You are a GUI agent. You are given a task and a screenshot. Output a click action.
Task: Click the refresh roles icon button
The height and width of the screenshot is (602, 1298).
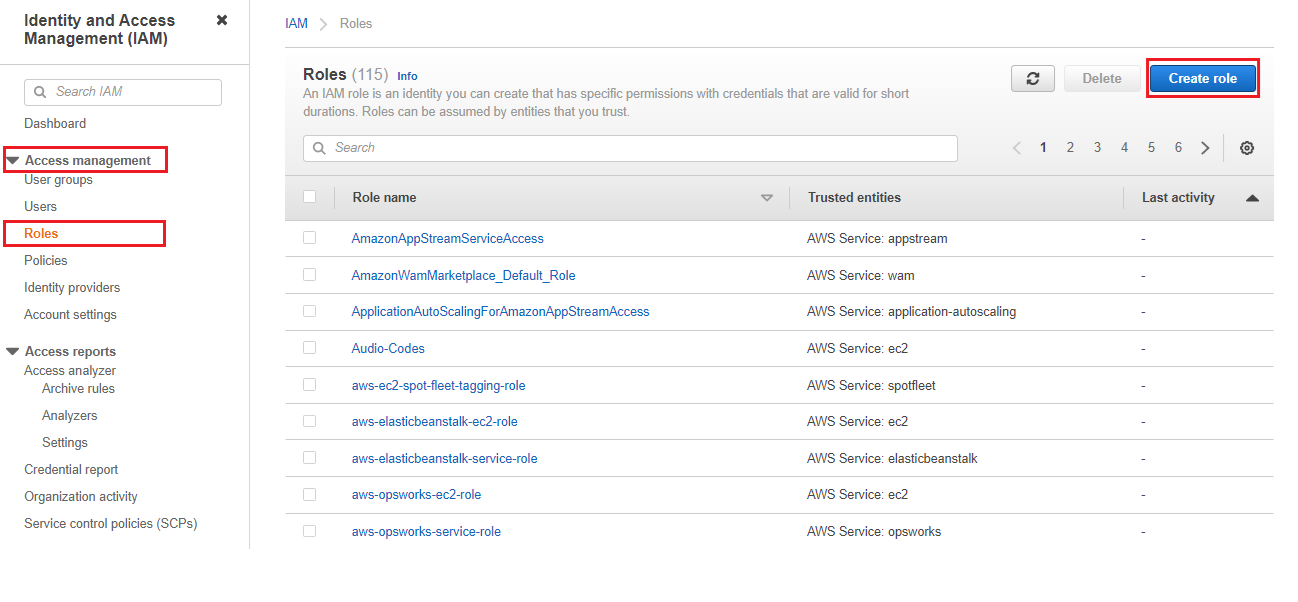pos(1033,79)
